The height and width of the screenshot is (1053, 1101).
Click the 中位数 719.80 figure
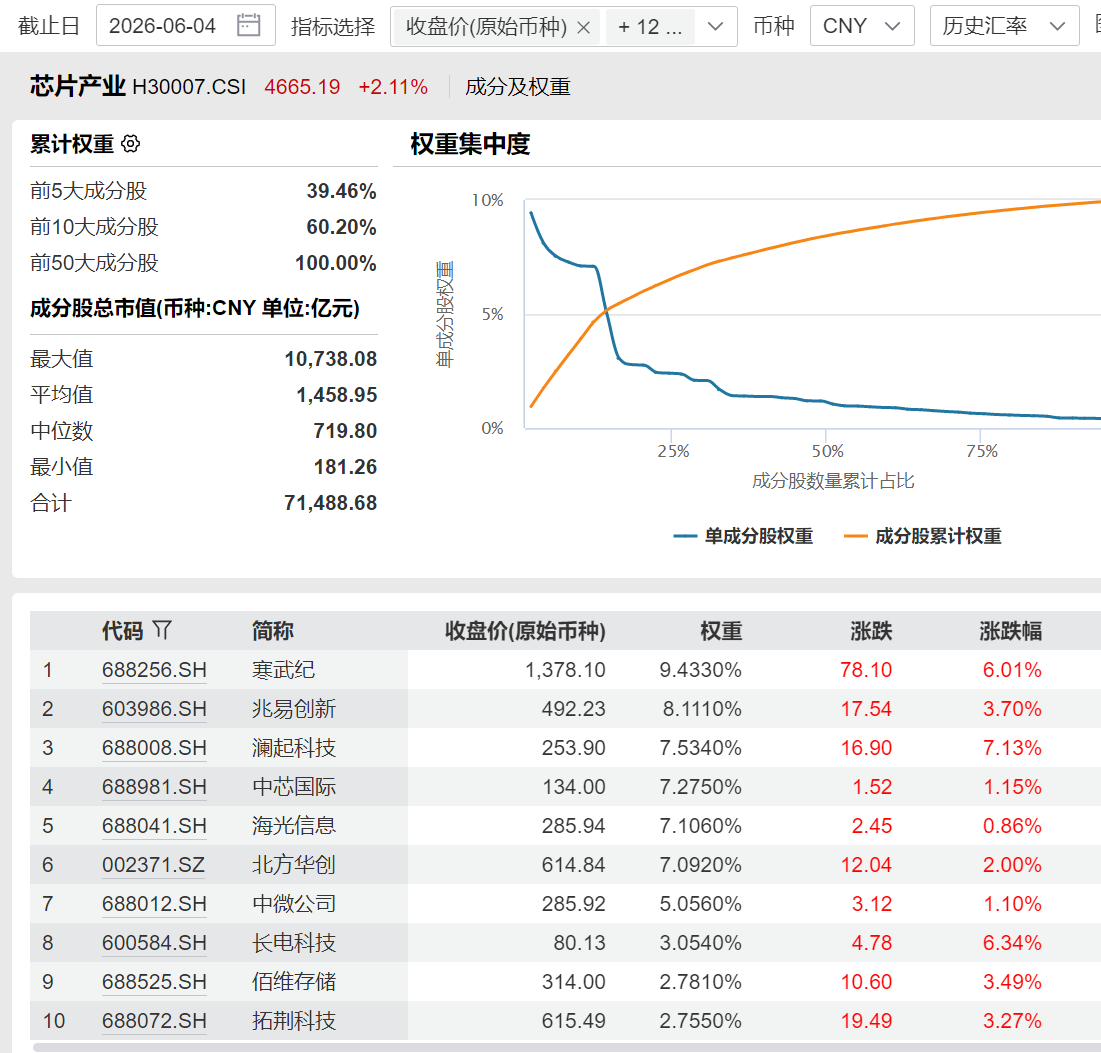[x=345, y=431]
